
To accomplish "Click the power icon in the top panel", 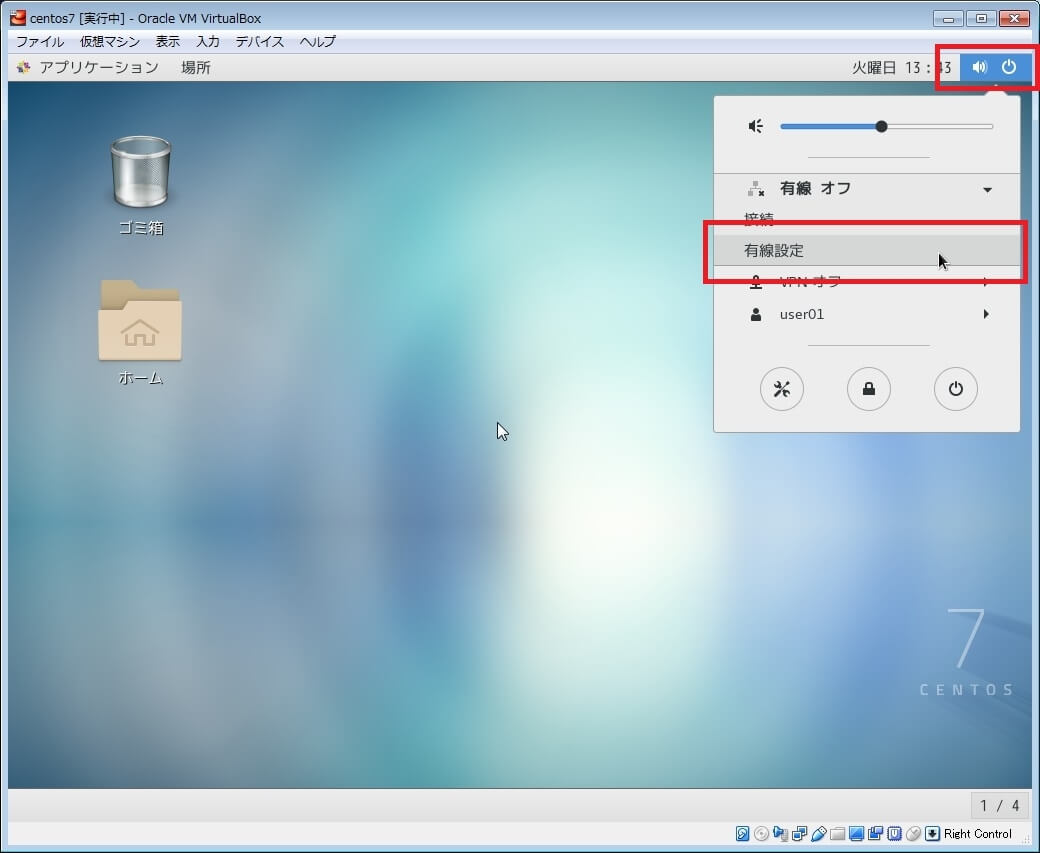I will [x=1009, y=67].
